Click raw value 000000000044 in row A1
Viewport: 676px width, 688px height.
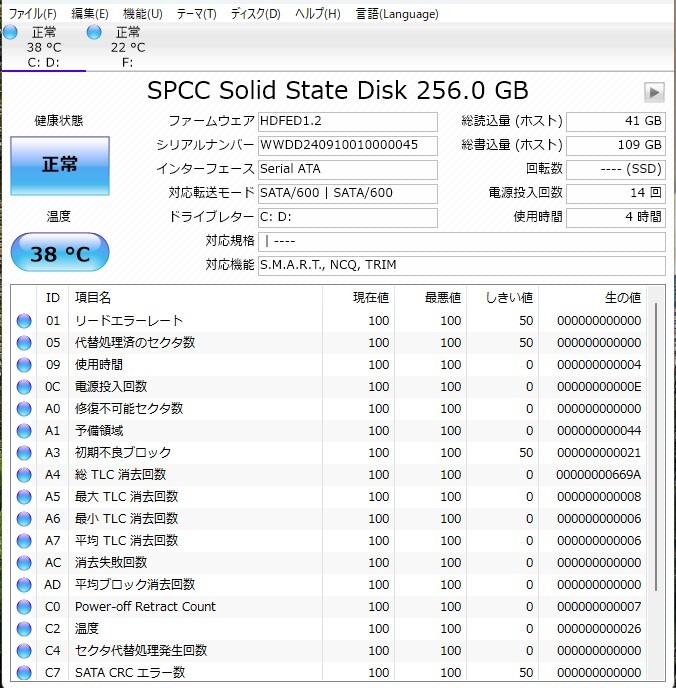click(599, 430)
